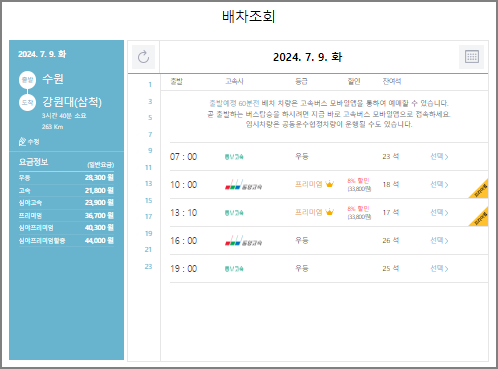This screenshot has height=369, width=498.
Task: Click the 2024. 7. 9. 화 header date
Action: tap(307, 57)
